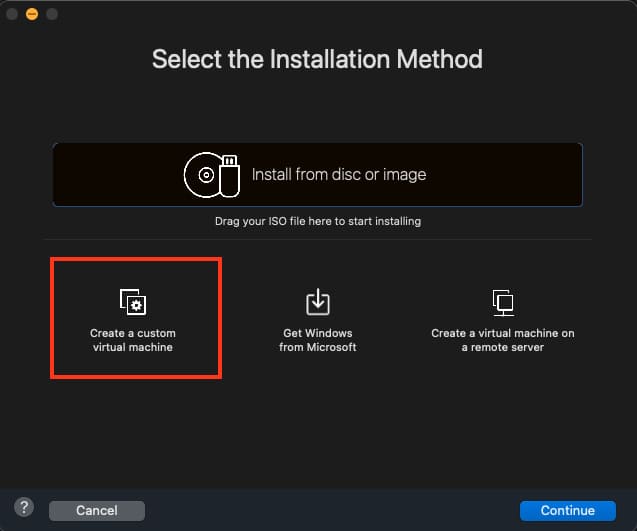The height and width of the screenshot is (531, 637).
Task: Click the greyed-out zoom button in title bar
Action: pyautogui.click(x=52, y=14)
